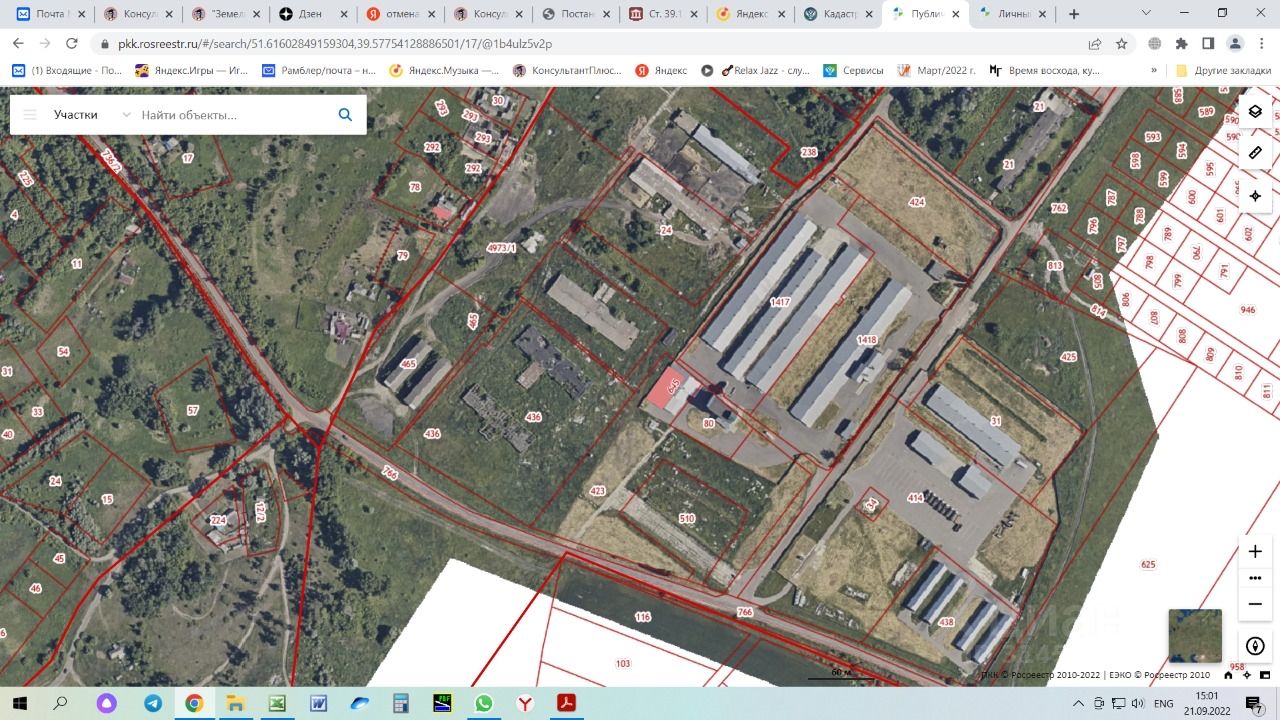Screen dimensions: 1280x720
Task: Bookmark this page with star icon
Action: 1122,44
